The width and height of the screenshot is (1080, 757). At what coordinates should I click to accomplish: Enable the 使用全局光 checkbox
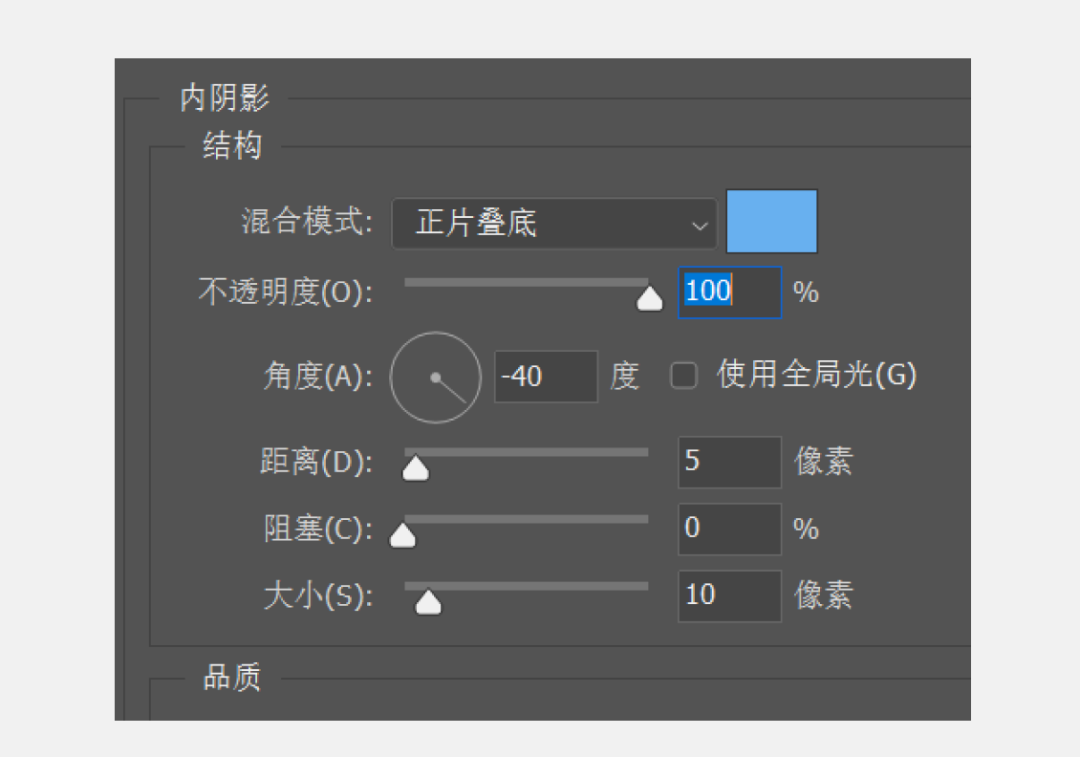click(683, 376)
